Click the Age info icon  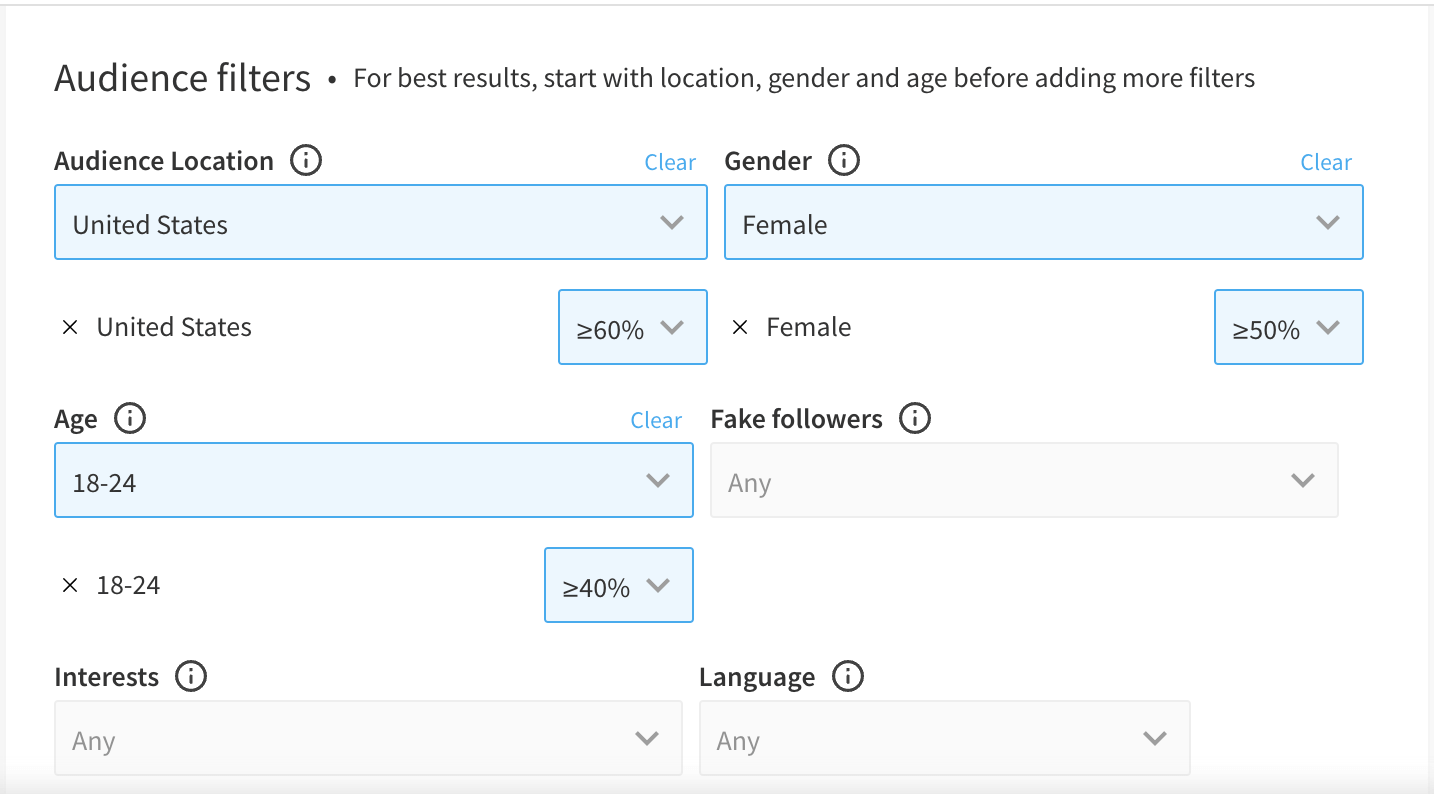point(130,418)
